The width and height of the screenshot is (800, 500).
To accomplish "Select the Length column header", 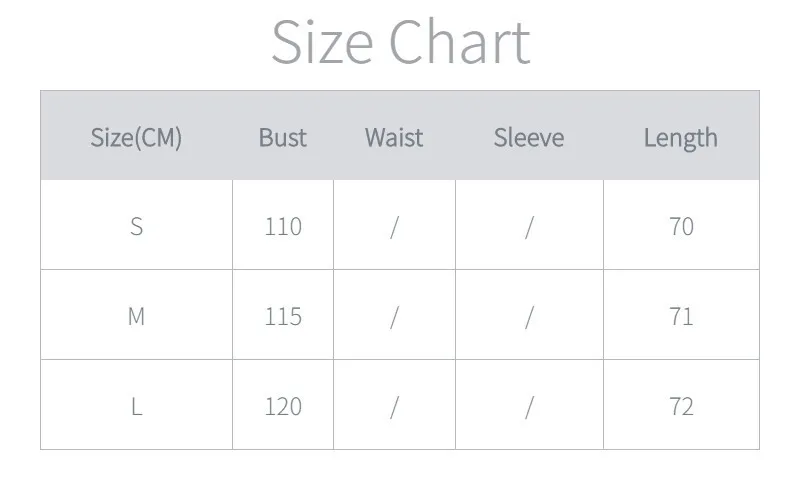I will (681, 137).
